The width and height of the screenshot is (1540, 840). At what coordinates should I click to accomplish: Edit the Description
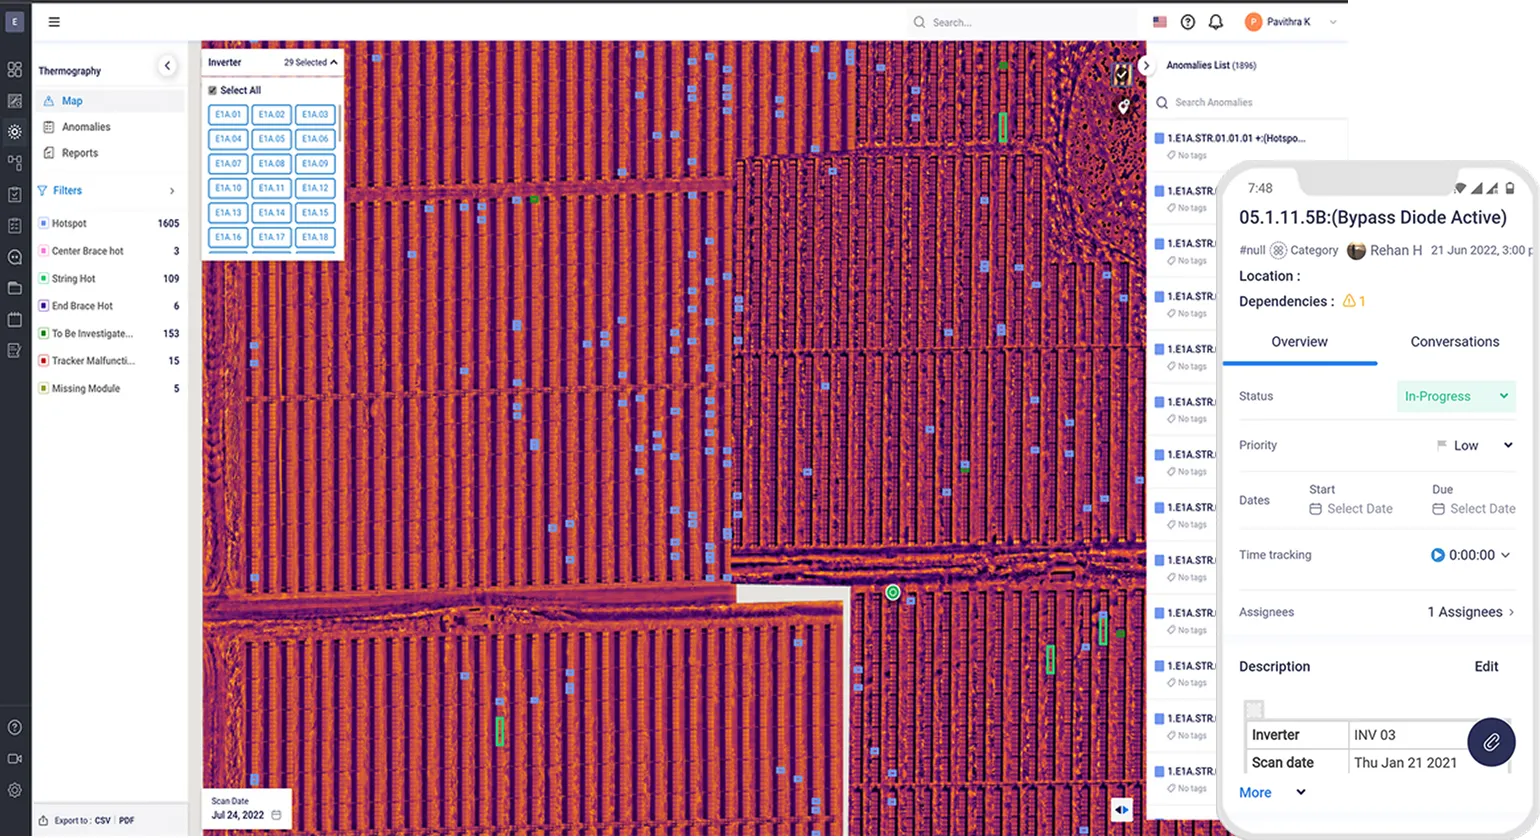click(1486, 667)
